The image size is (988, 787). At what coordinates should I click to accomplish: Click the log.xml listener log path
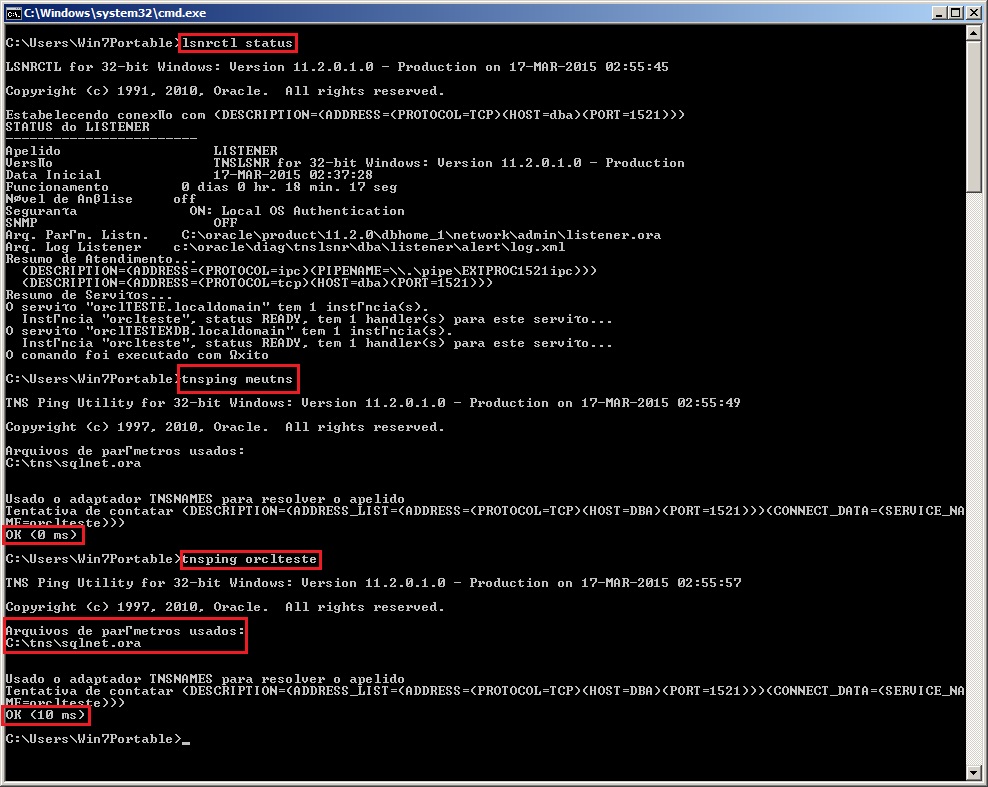(369, 247)
